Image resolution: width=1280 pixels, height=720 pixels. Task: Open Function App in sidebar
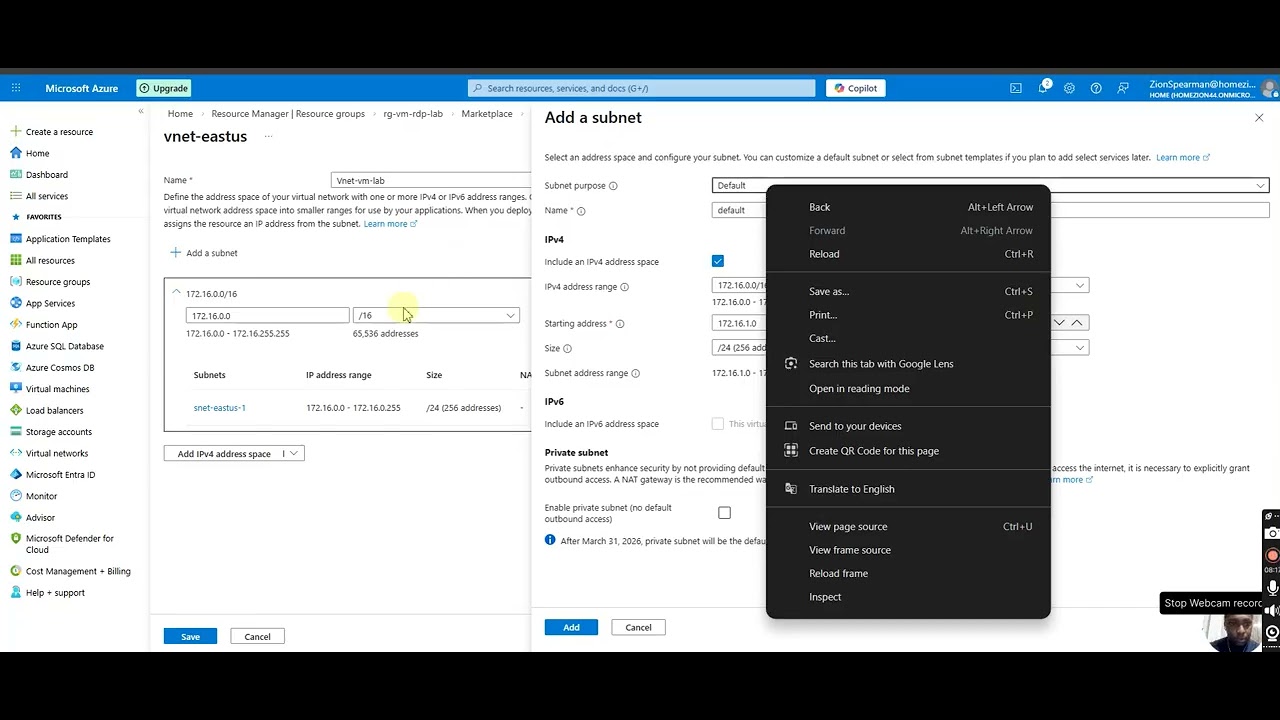coord(51,325)
